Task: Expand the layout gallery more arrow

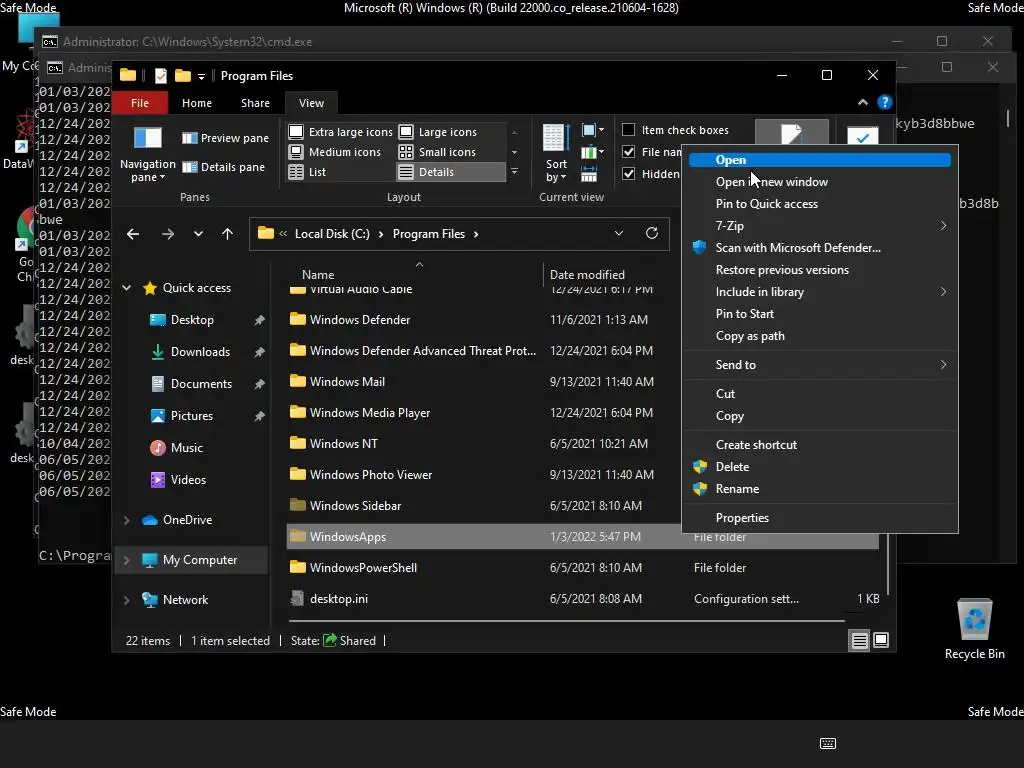Action: coord(515,172)
